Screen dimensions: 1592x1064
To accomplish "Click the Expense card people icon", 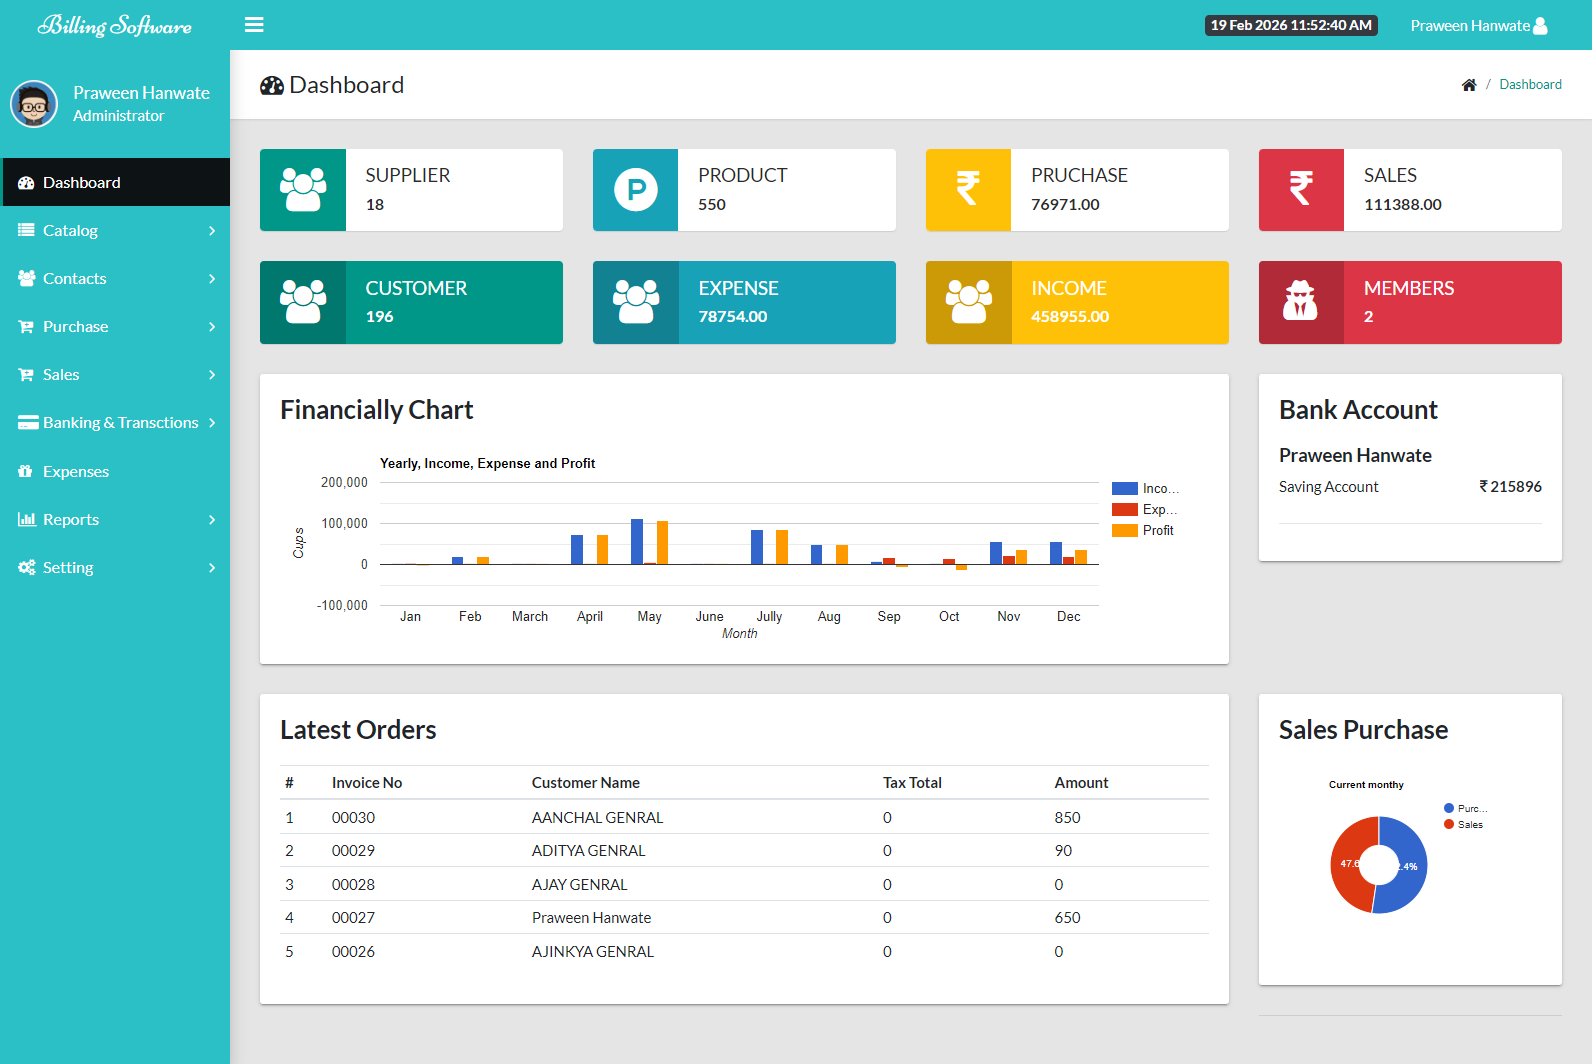I will tap(636, 302).
